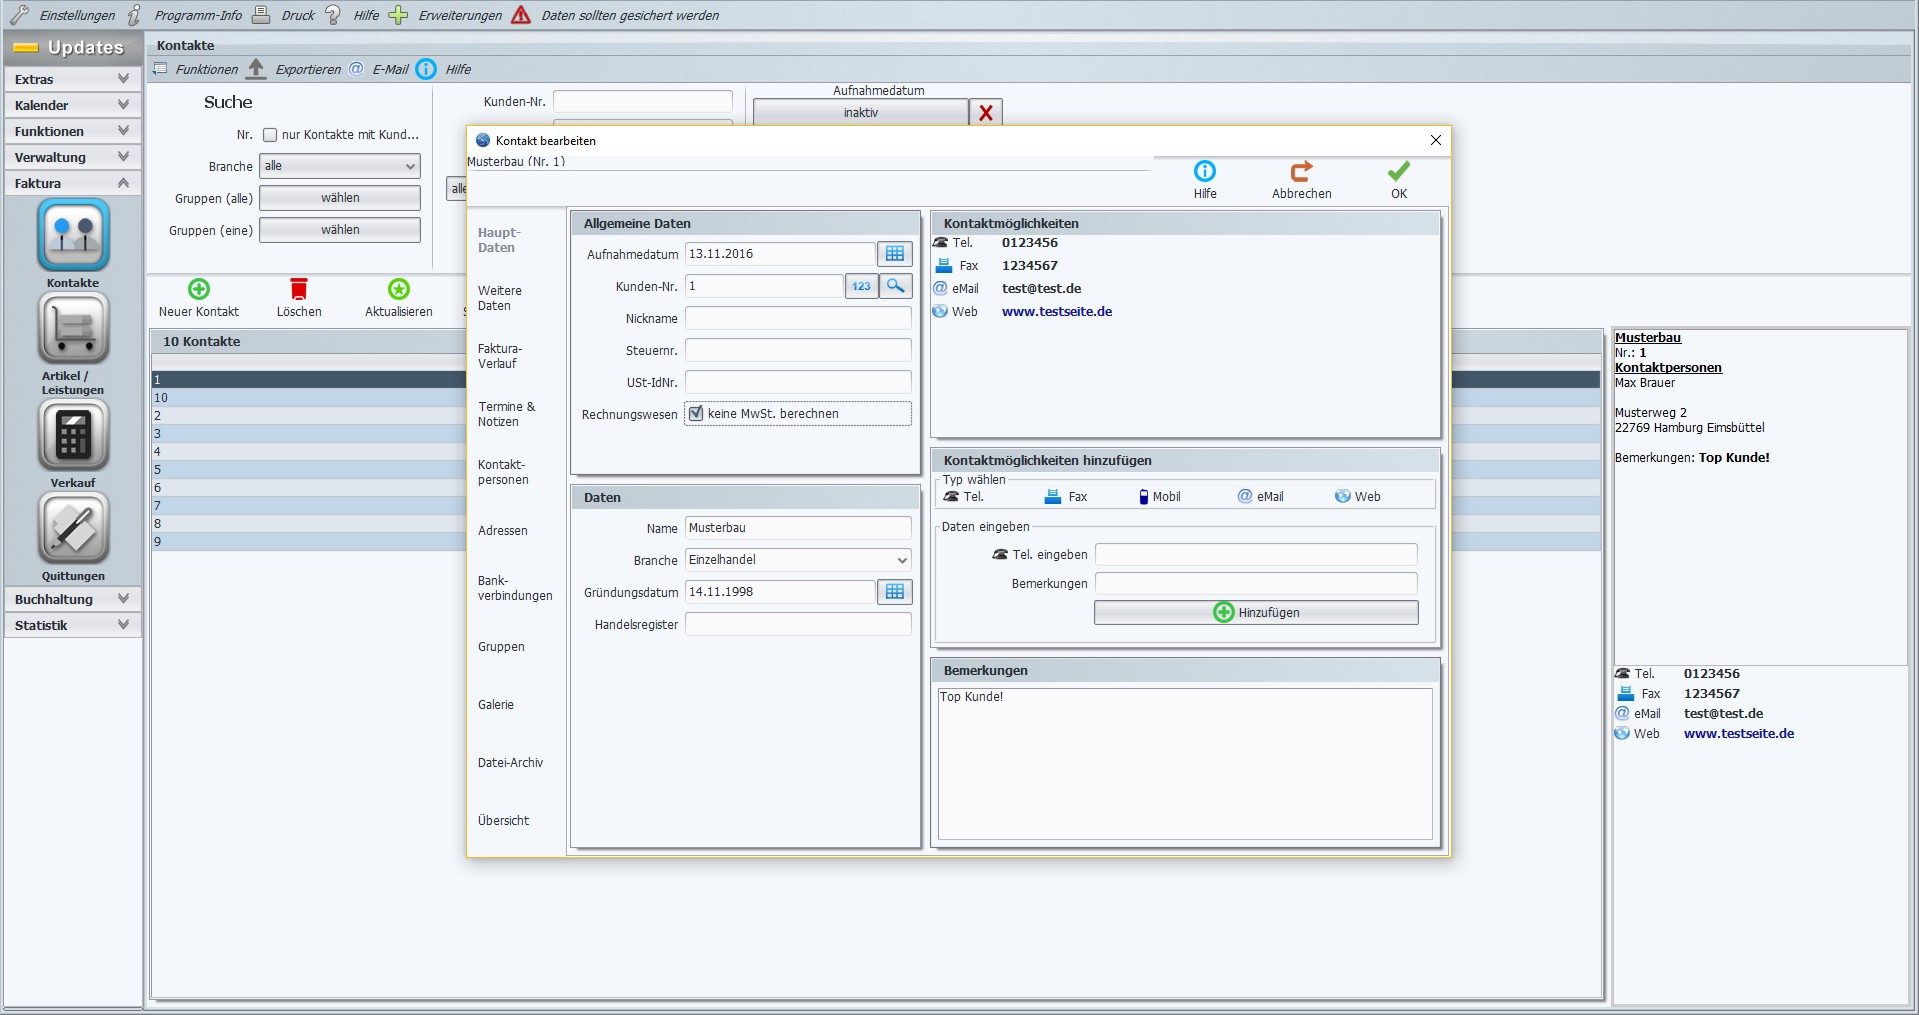Select the 123 number icon next to Kunden-Nr.
The height and width of the screenshot is (1015, 1919).
[860, 286]
